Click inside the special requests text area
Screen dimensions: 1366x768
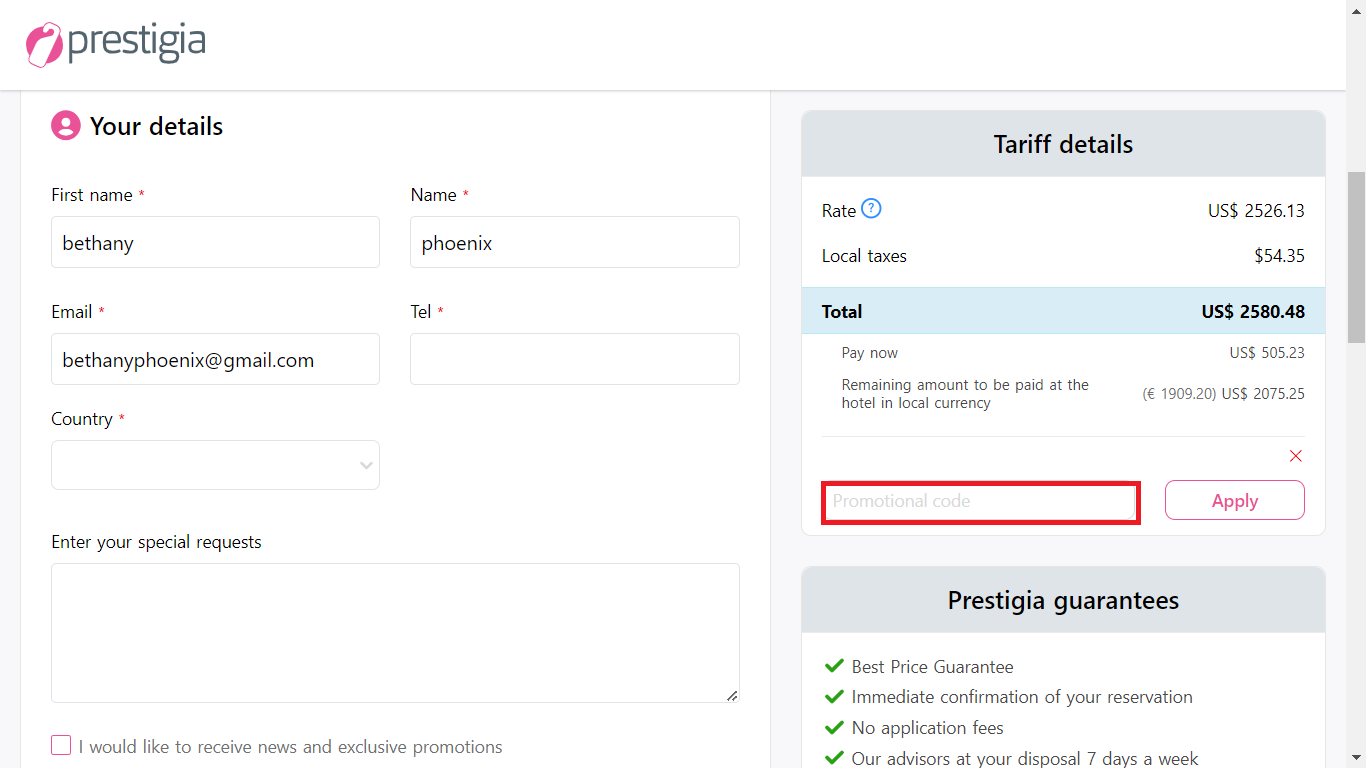point(395,632)
